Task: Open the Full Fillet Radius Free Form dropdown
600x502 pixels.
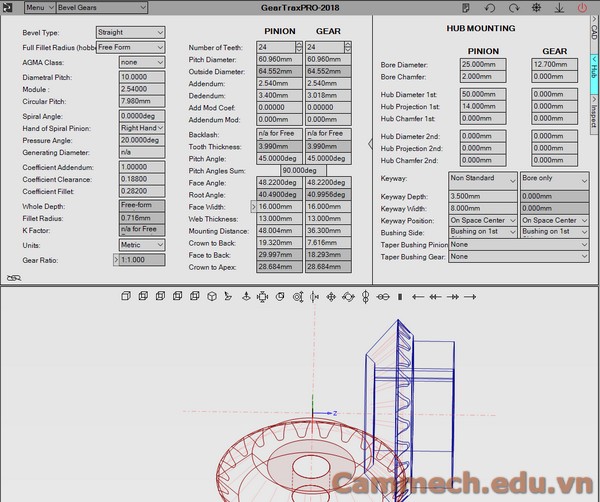Action: pyautogui.click(x=130, y=47)
